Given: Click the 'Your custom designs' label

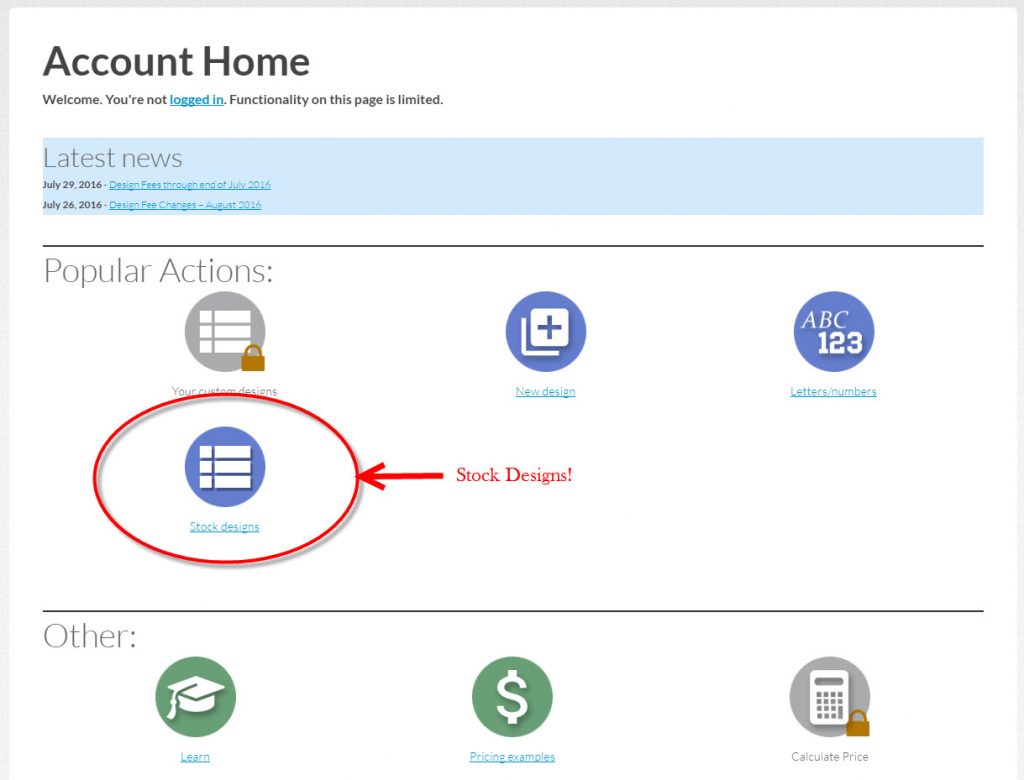Looking at the screenshot, I should click(224, 392).
